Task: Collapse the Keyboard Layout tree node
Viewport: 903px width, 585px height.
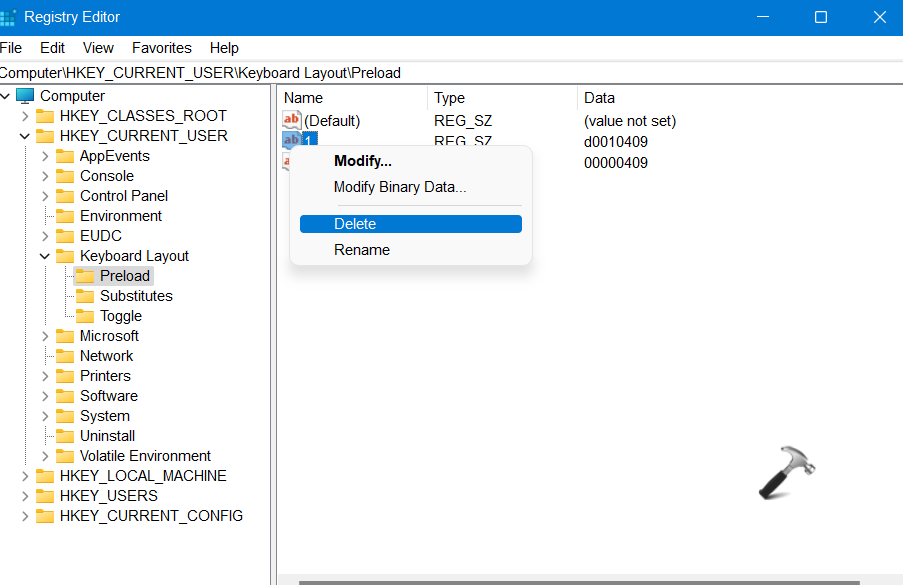Action: (45, 256)
